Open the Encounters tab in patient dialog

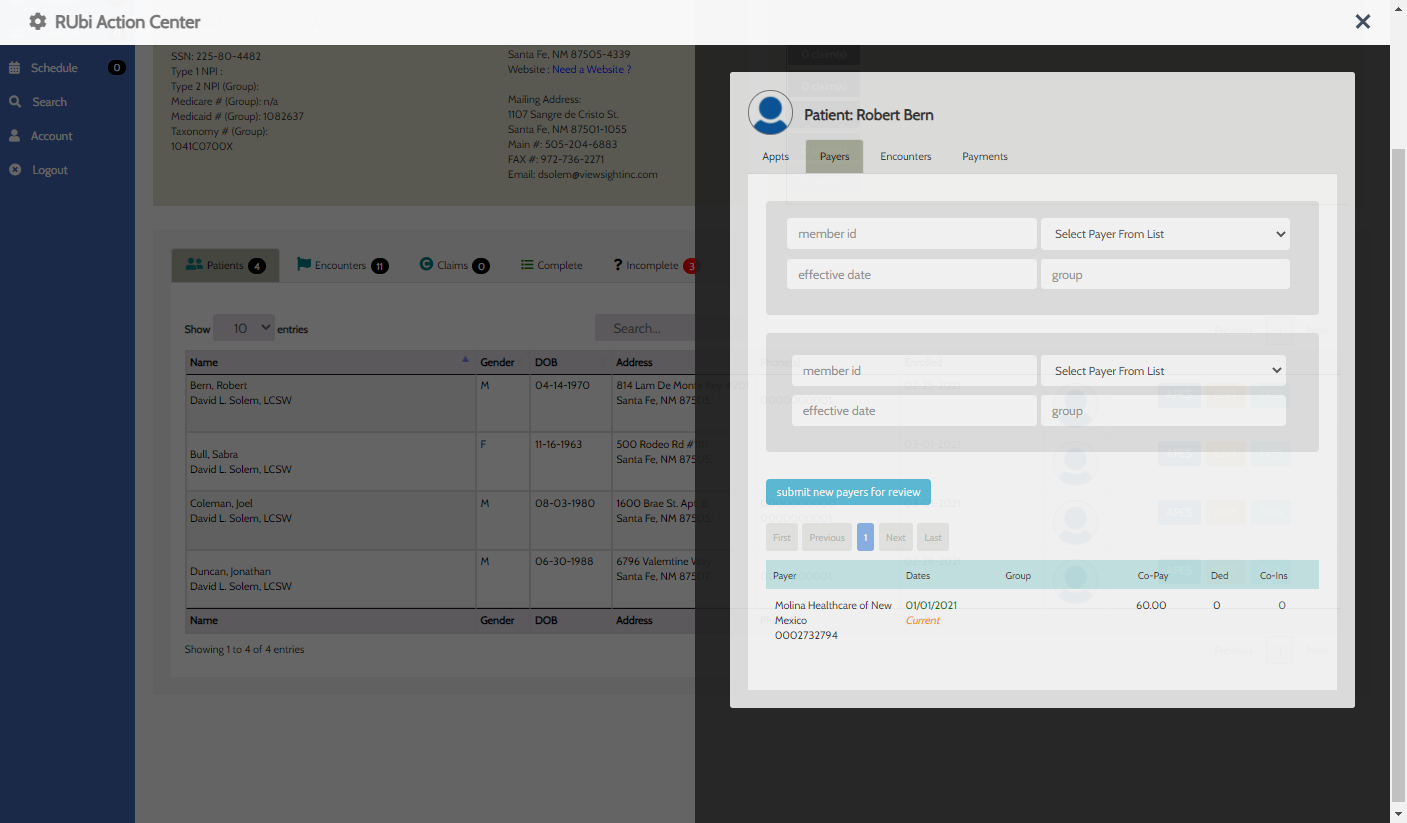click(x=905, y=157)
